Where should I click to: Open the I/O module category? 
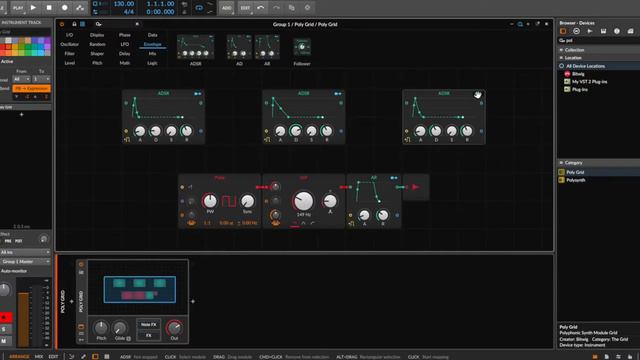(x=70, y=35)
